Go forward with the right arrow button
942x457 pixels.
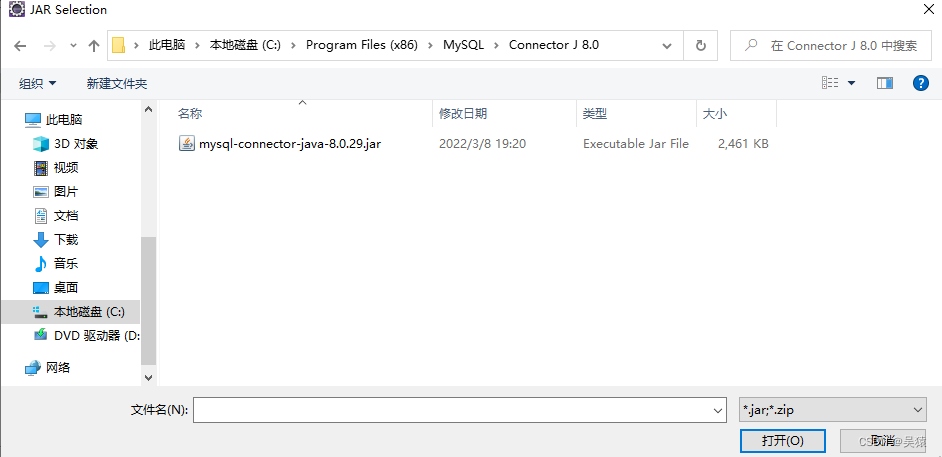(50, 46)
